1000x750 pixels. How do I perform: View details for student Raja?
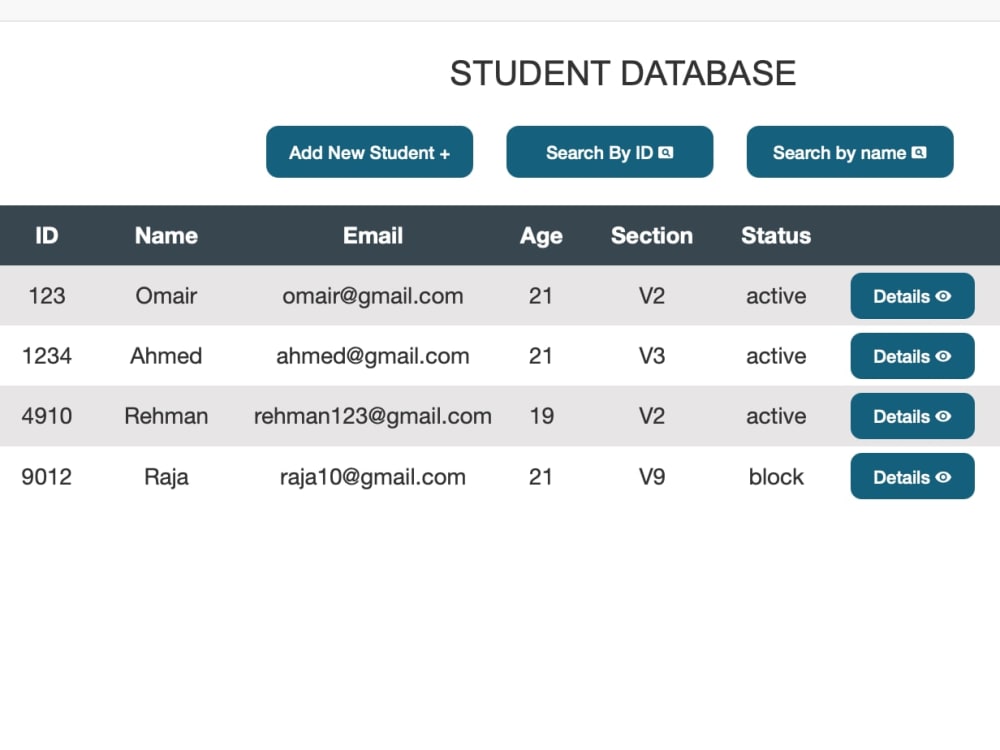coord(912,476)
